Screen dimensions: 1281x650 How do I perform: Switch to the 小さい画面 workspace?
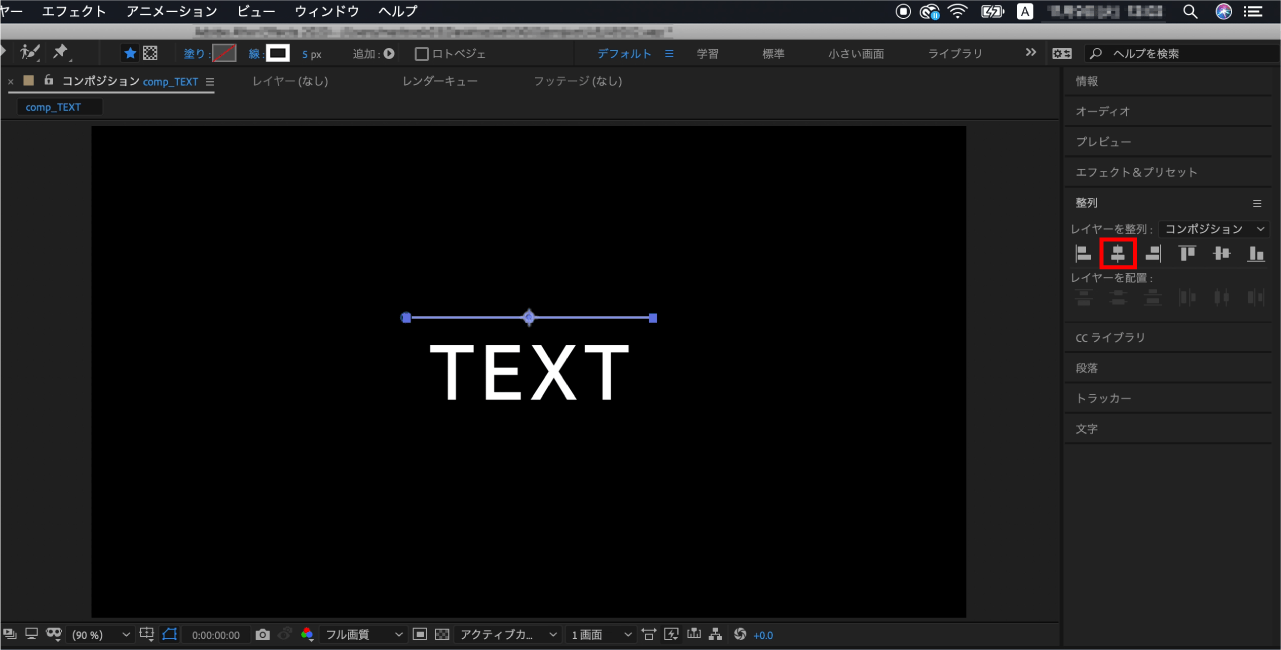point(856,54)
